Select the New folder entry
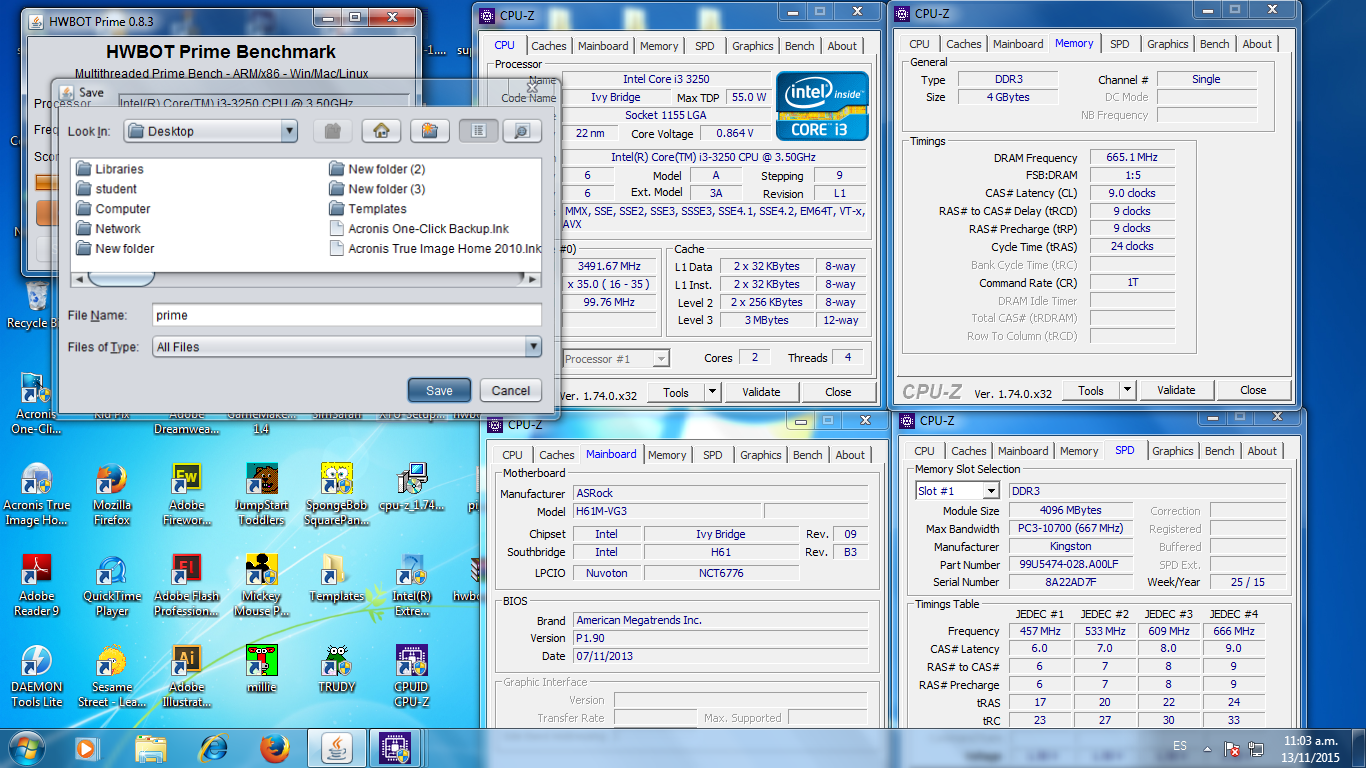This screenshot has width=1366, height=768. [115, 249]
